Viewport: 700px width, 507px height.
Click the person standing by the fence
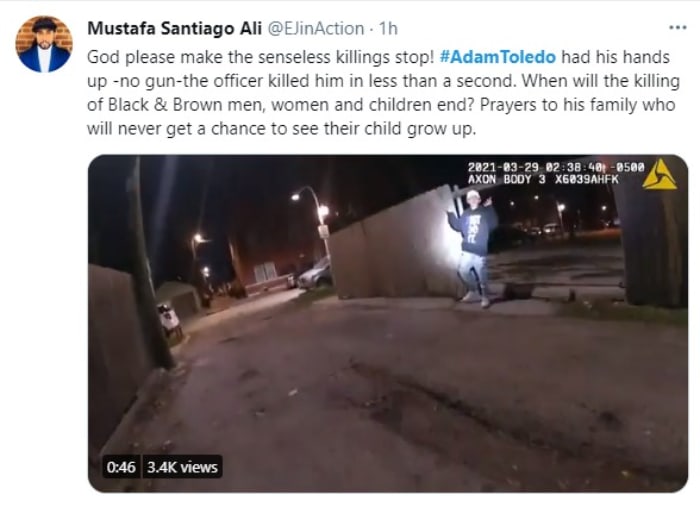[x=474, y=248]
